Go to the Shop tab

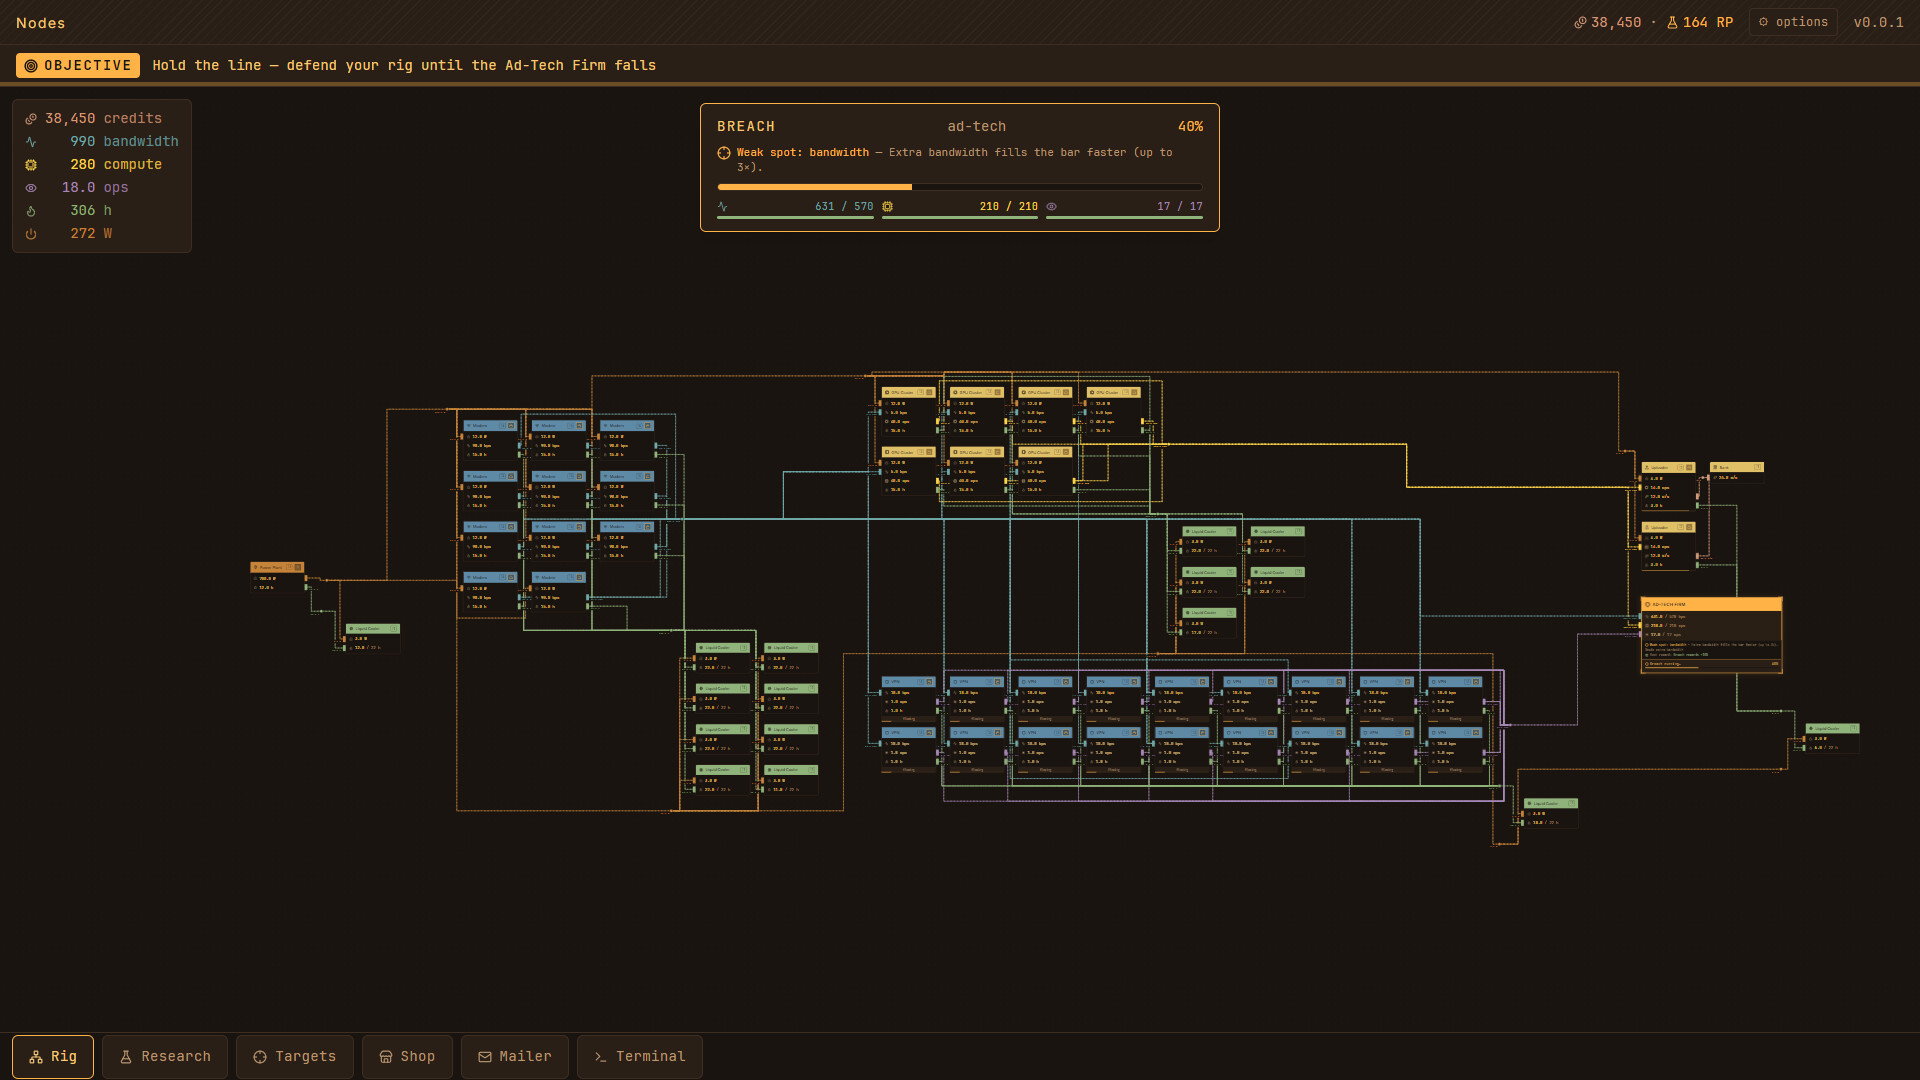pos(407,1057)
